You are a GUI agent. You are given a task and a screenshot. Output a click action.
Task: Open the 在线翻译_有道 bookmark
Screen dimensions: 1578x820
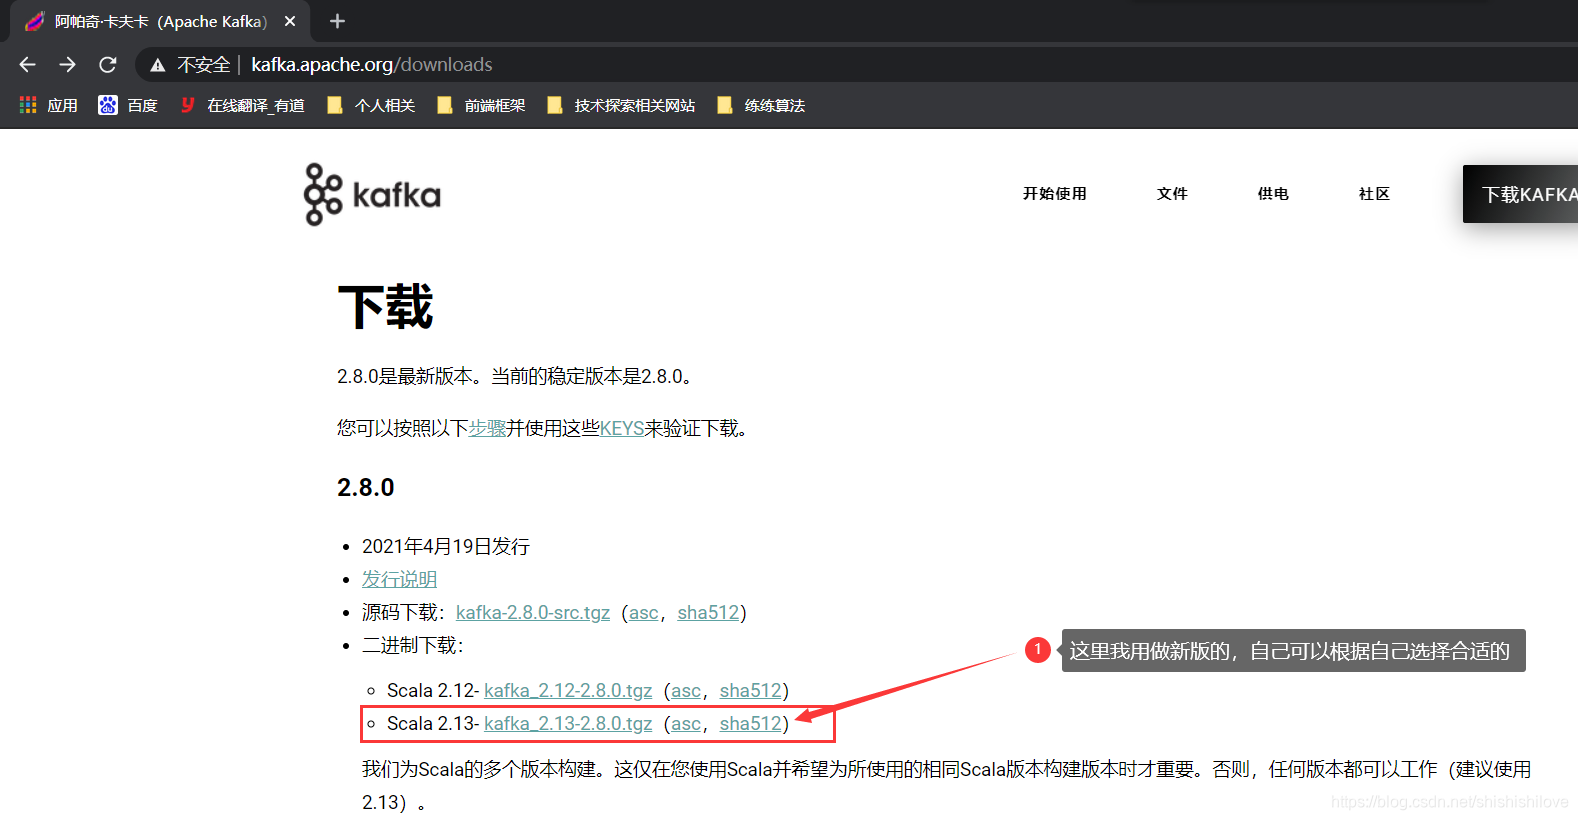click(x=242, y=105)
